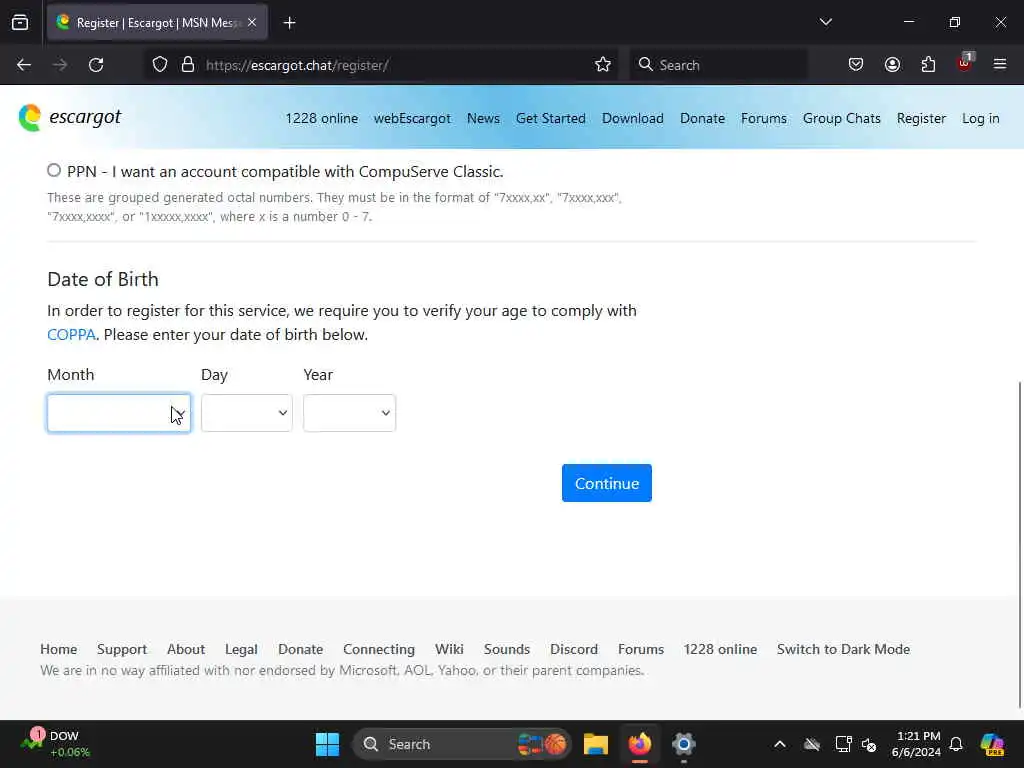Open the Year dropdown
Image resolution: width=1024 pixels, height=768 pixels.
(349, 413)
